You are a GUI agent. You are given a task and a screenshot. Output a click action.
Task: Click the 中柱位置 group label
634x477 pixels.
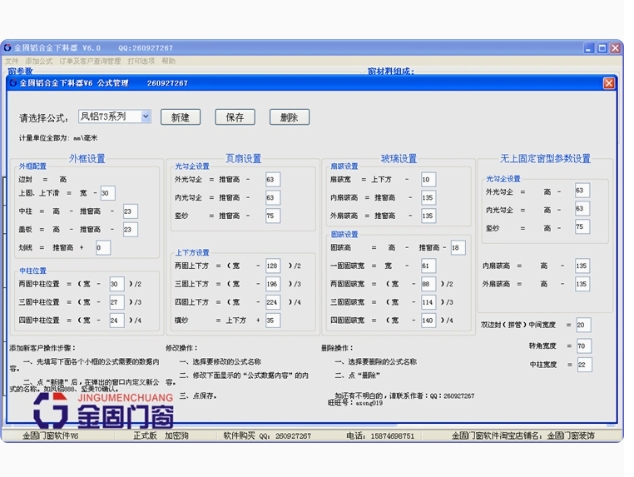coord(33,271)
